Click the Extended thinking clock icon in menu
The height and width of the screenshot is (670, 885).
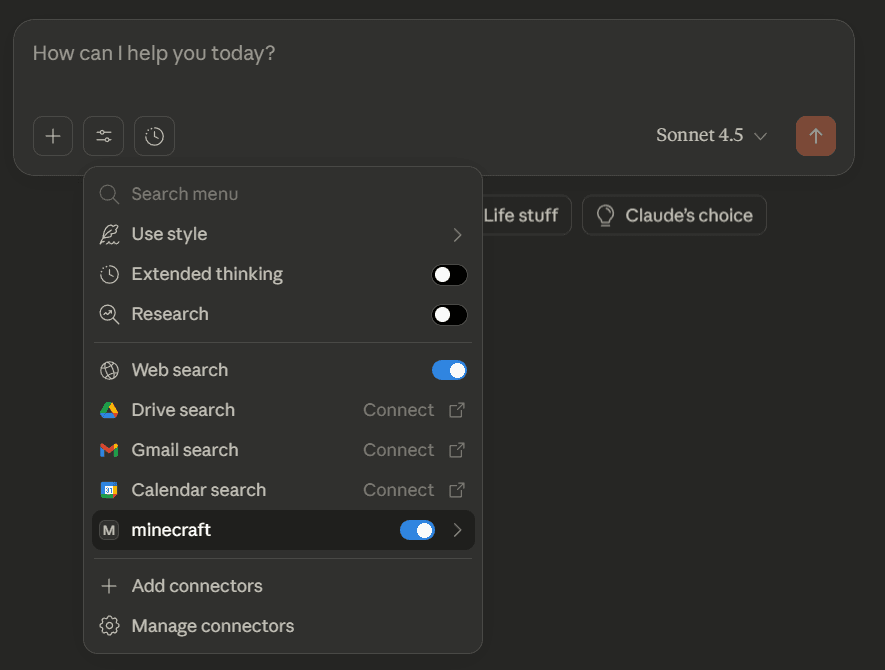pos(109,274)
